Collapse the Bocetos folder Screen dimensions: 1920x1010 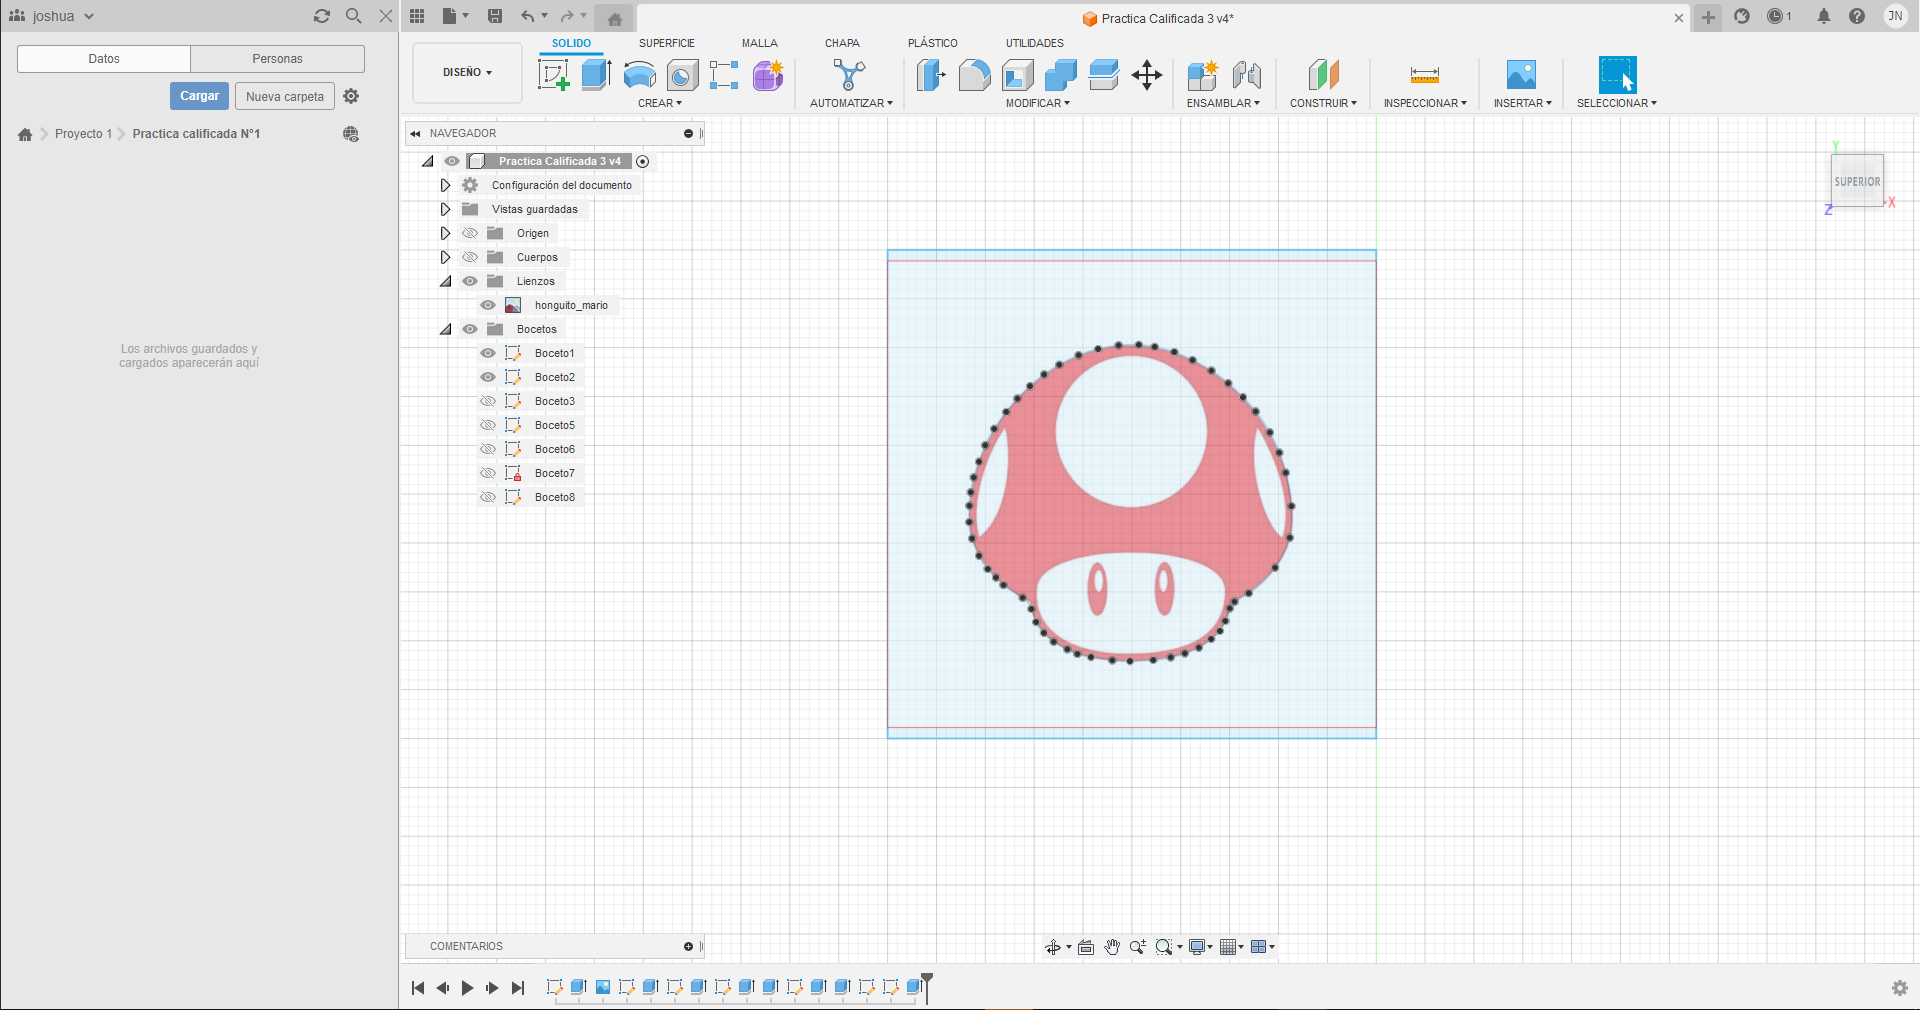tap(445, 329)
